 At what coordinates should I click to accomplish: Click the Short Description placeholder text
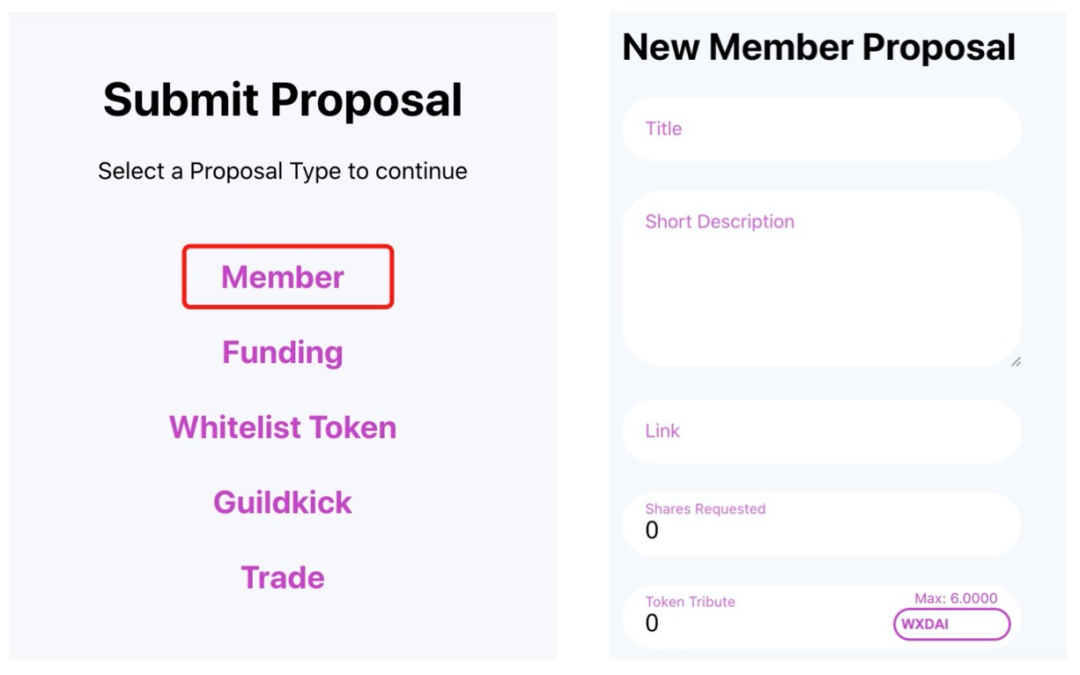tap(720, 222)
